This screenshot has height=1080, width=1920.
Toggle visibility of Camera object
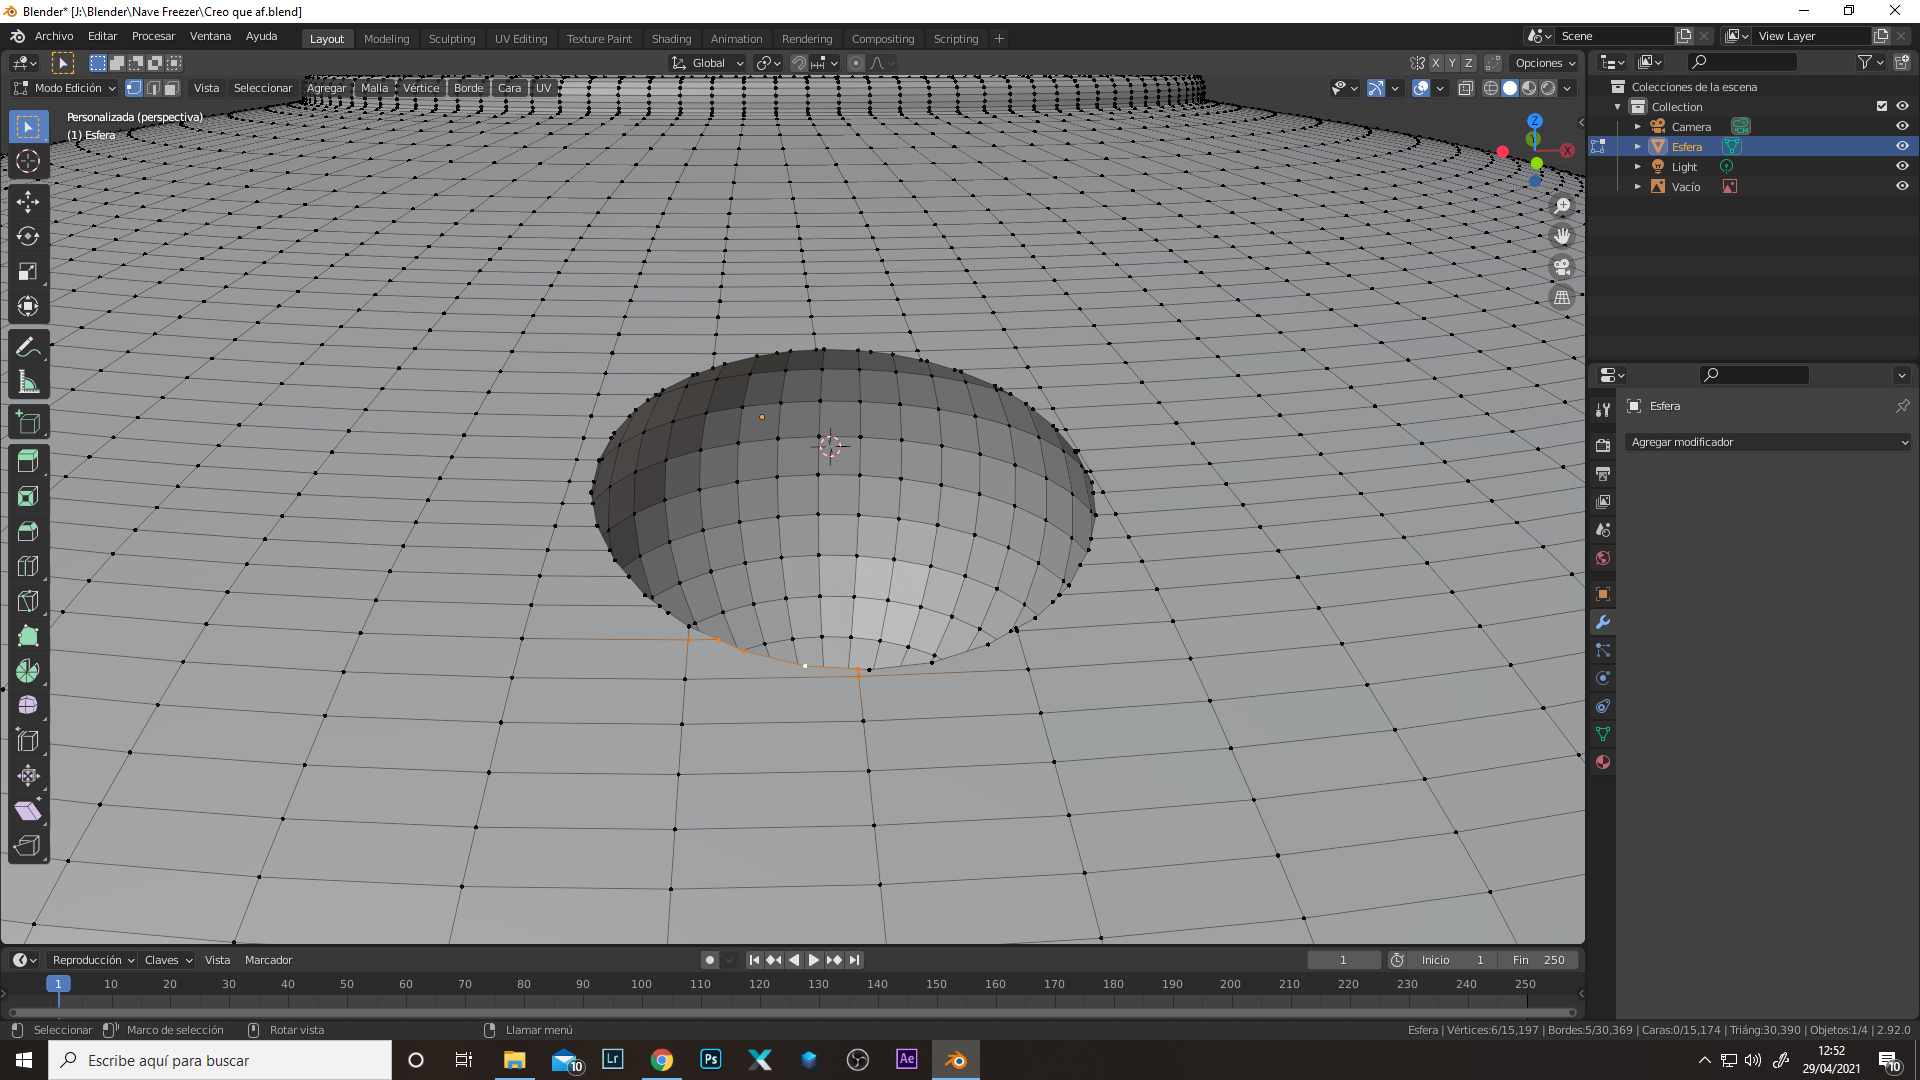point(1902,126)
